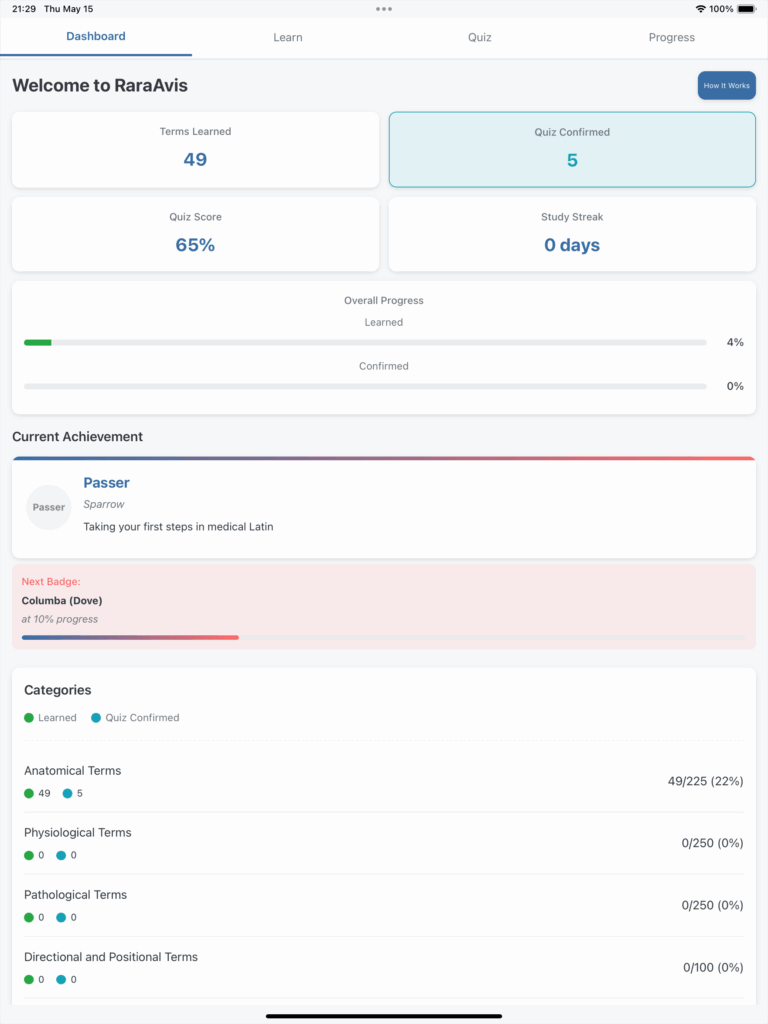Image resolution: width=768 pixels, height=1024 pixels.
Task: Click teal dot under Pathological Terms
Action: [x=61, y=918]
